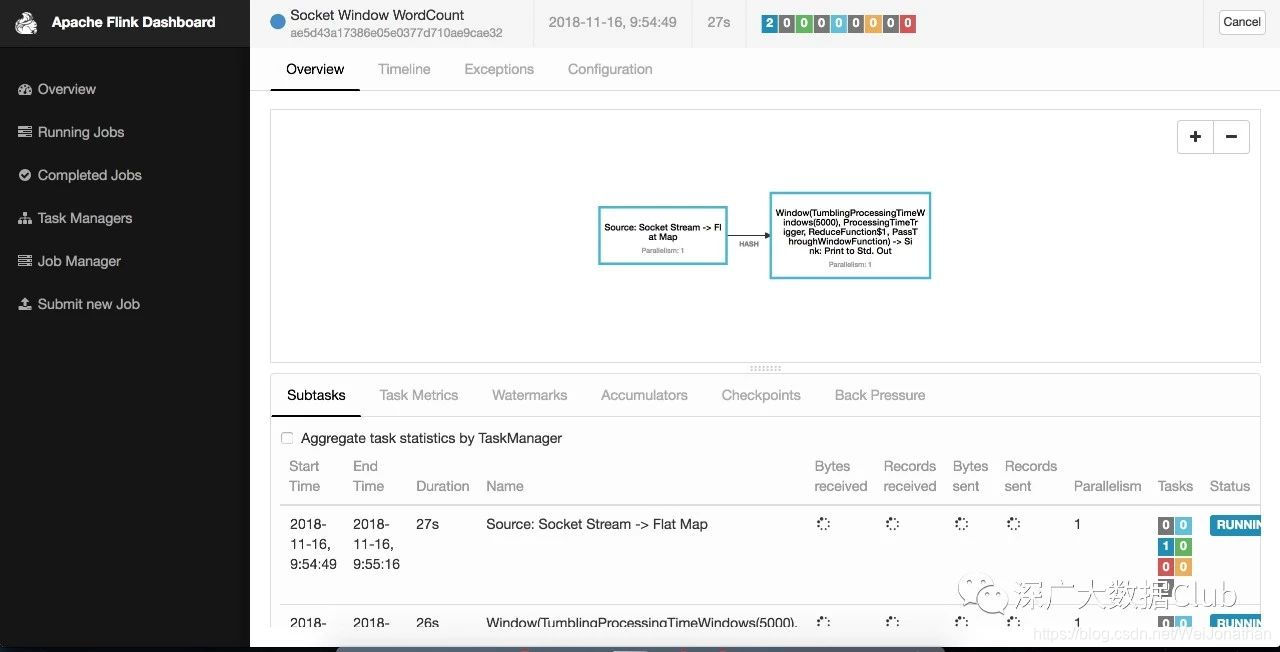1280x652 pixels.
Task: Open the Back Pressure tab
Action: [880, 395]
